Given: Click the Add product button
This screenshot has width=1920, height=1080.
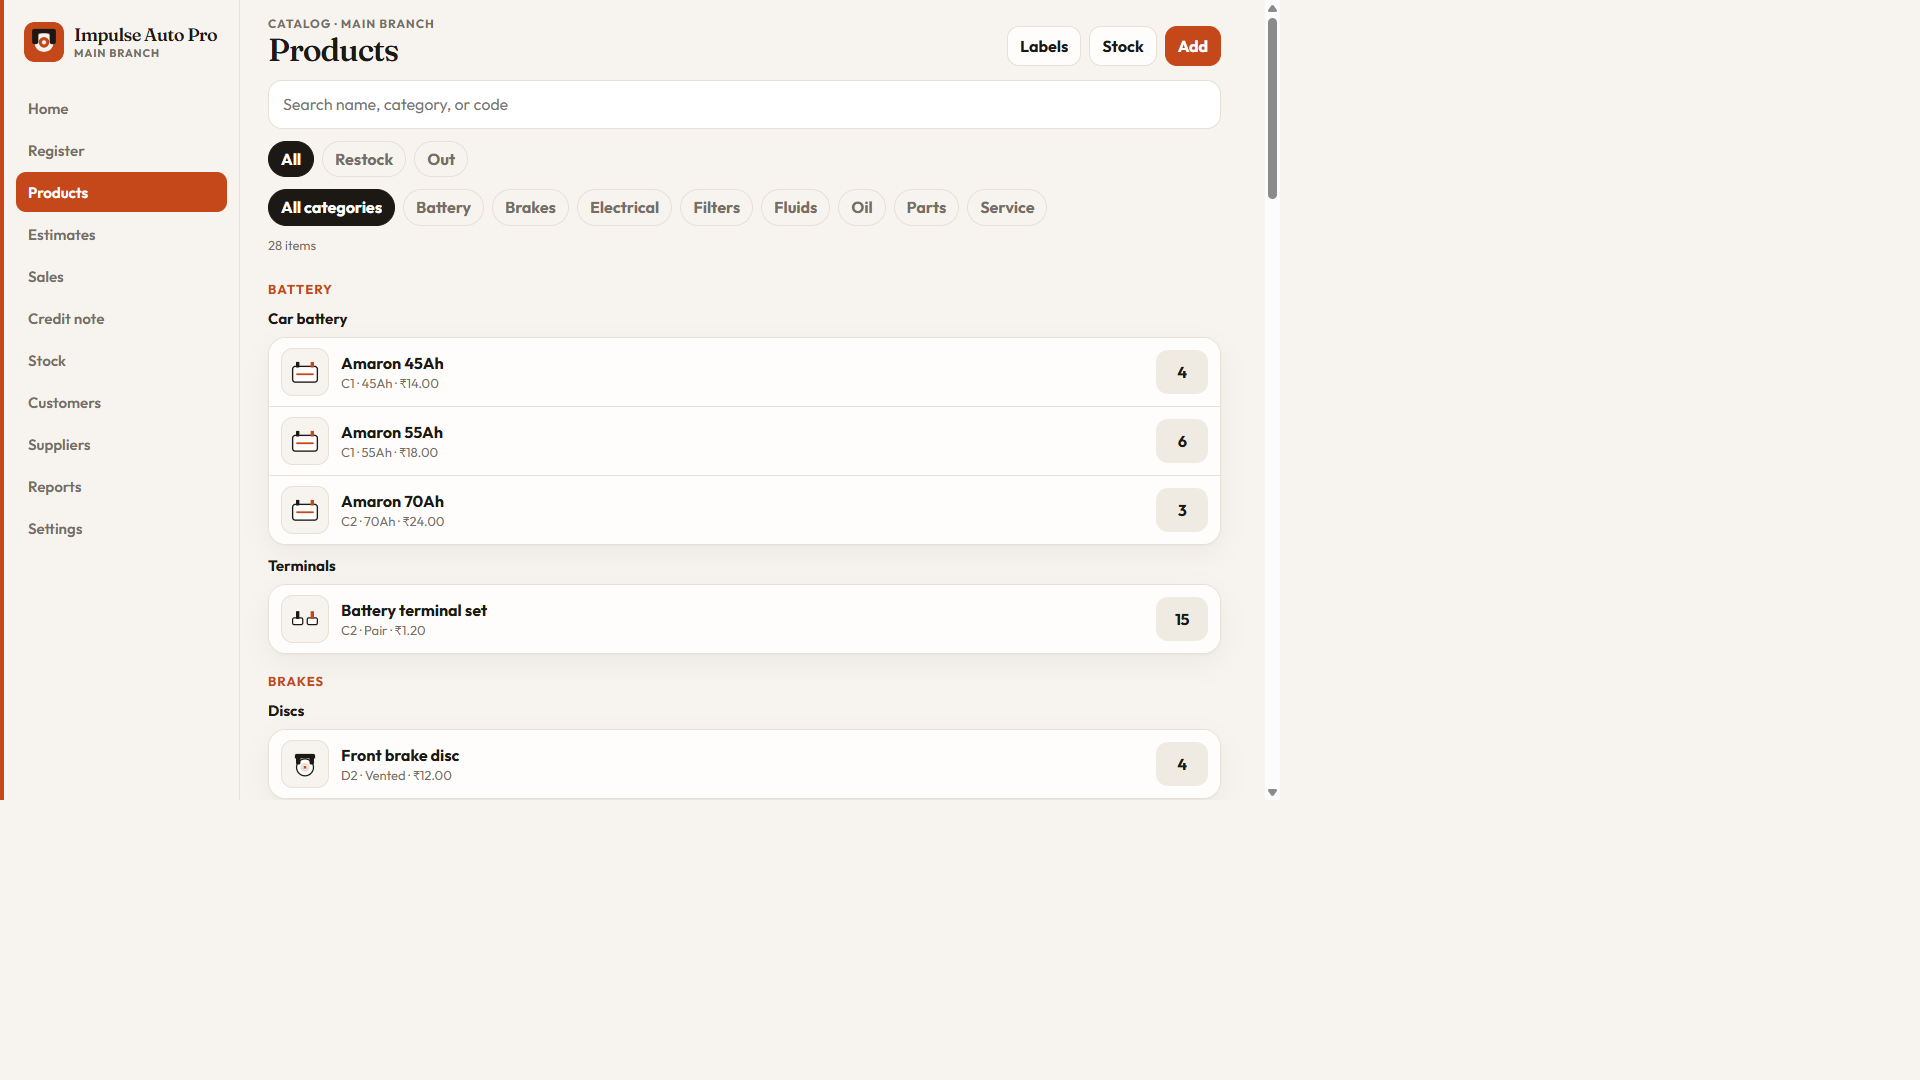Looking at the screenshot, I should (x=1193, y=46).
